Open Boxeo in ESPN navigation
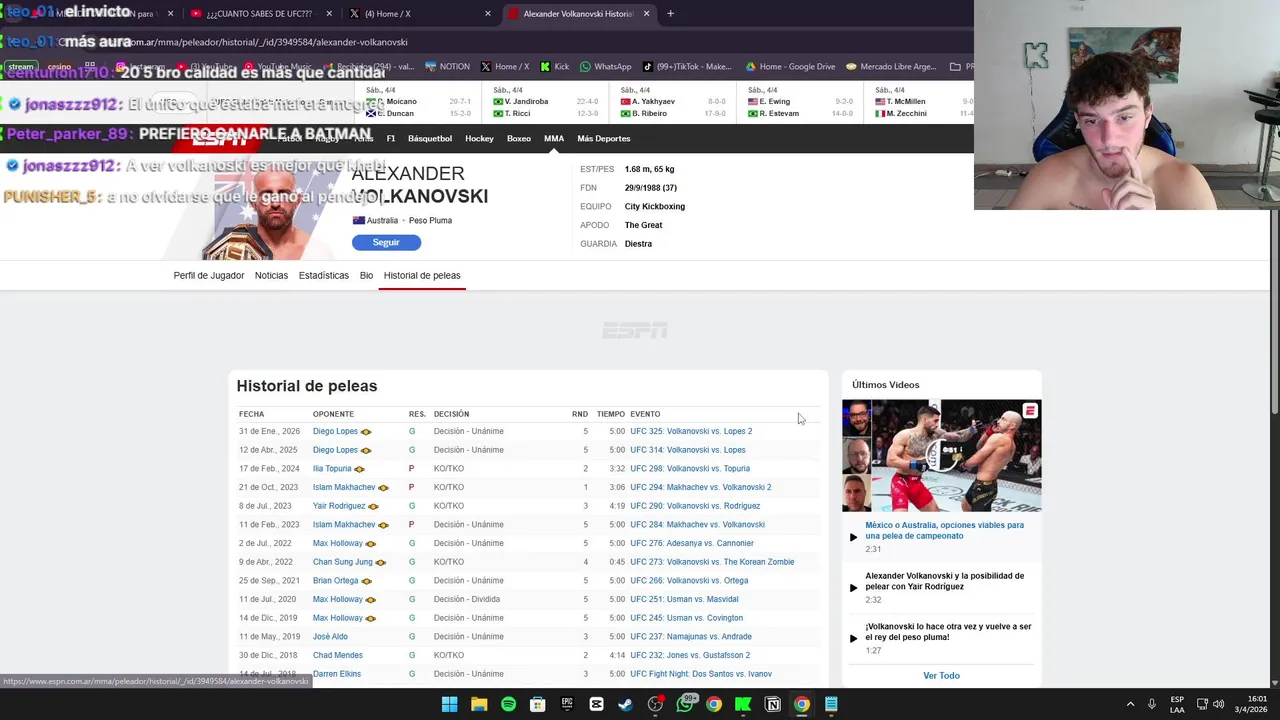 (518, 138)
